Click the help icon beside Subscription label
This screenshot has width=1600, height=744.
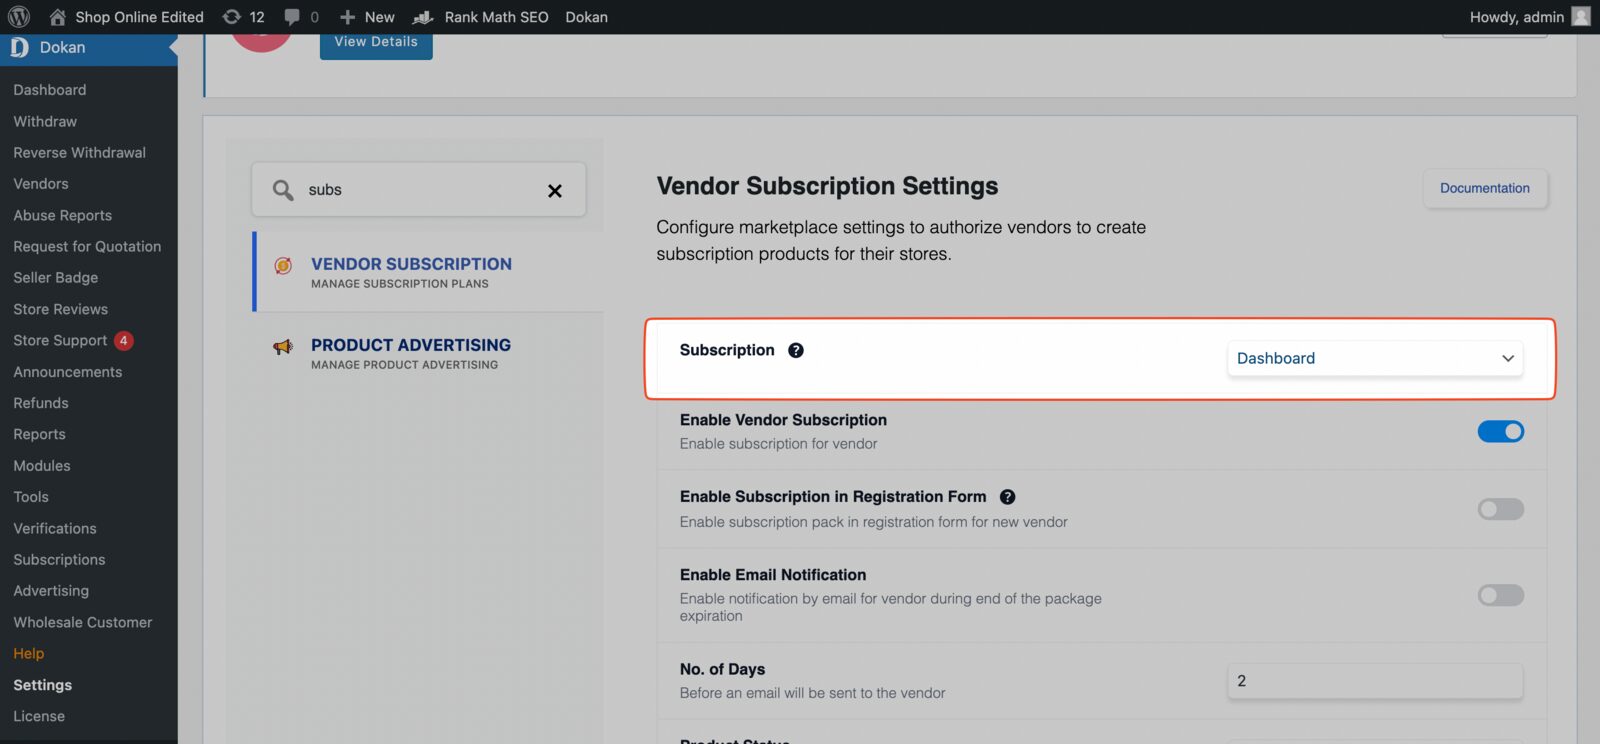coord(796,350)
